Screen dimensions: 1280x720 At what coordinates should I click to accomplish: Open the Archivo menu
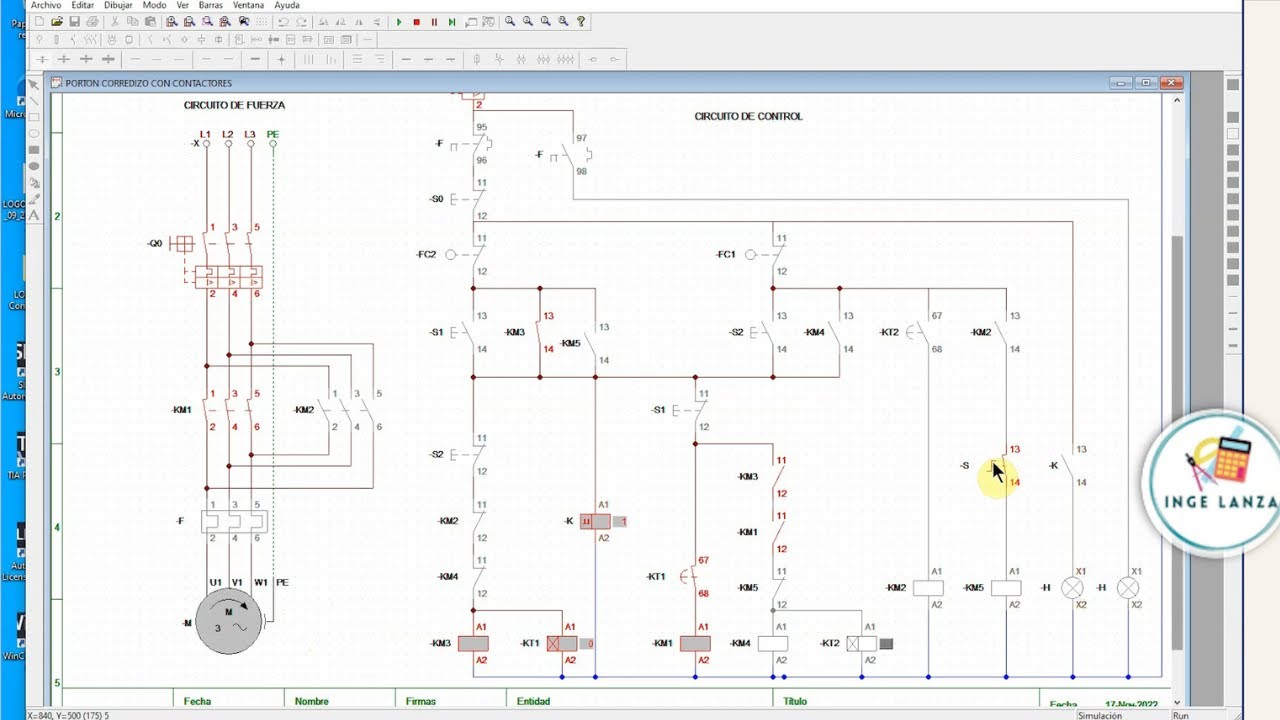45,5
